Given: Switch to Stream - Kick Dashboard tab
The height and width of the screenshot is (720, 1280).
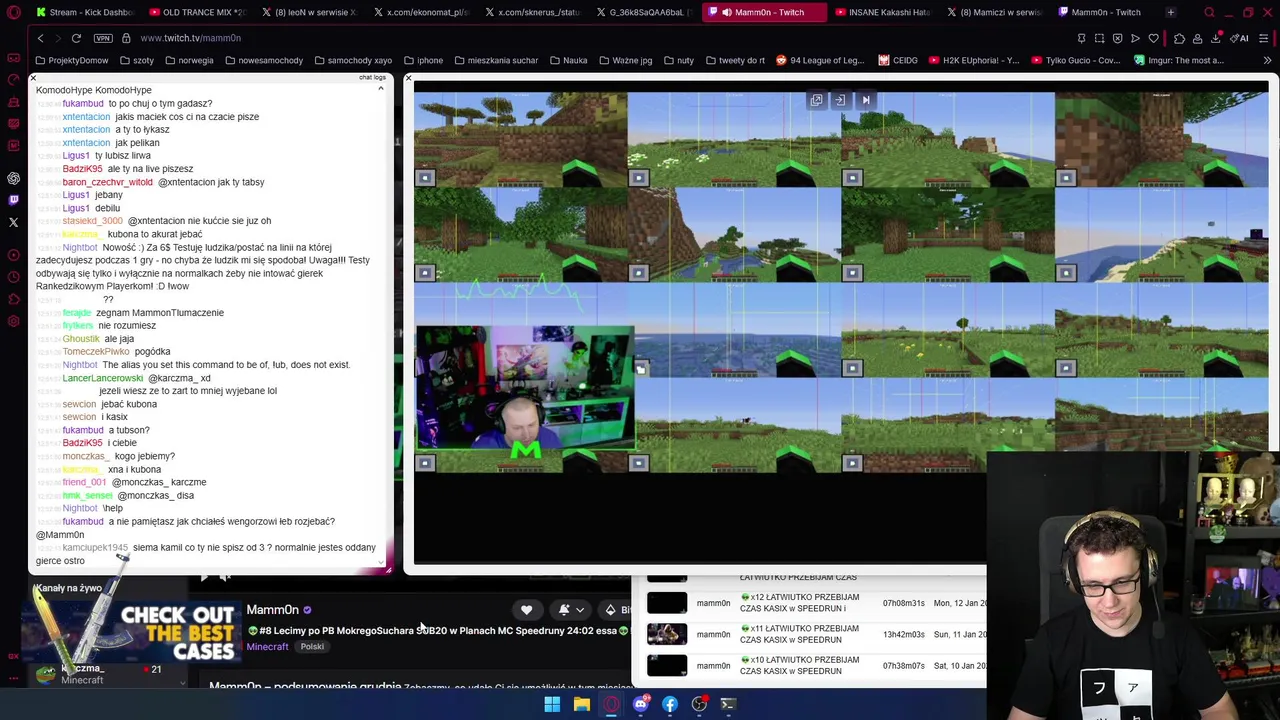Looking at the screenshot, I should (x=85, y=12).
